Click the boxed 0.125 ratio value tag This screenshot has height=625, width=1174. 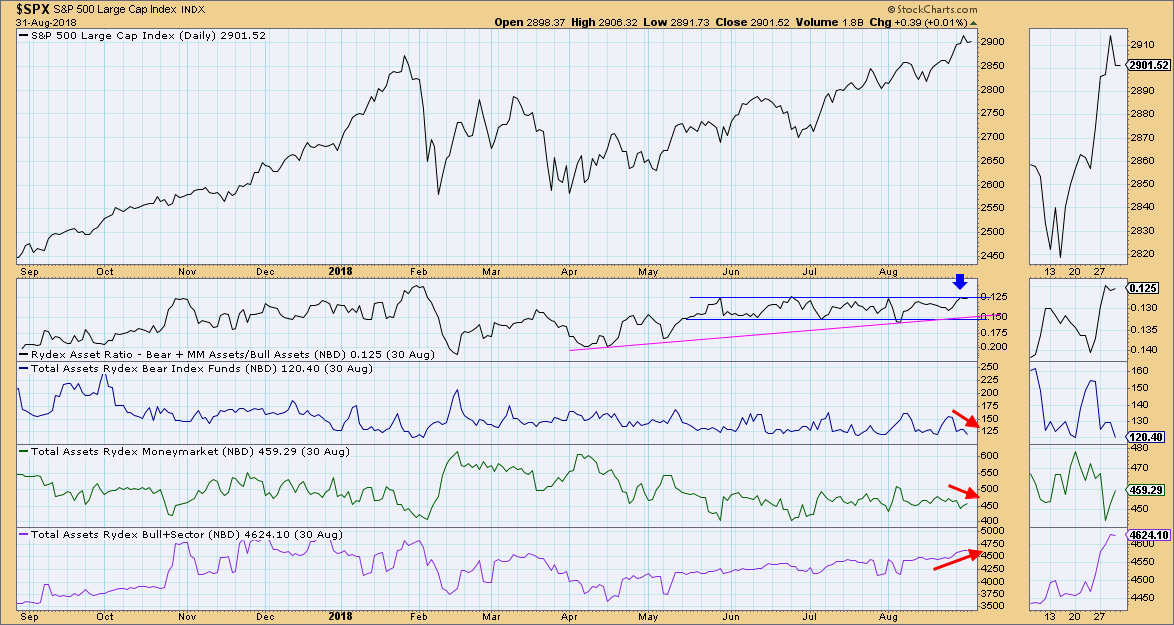1143,288
